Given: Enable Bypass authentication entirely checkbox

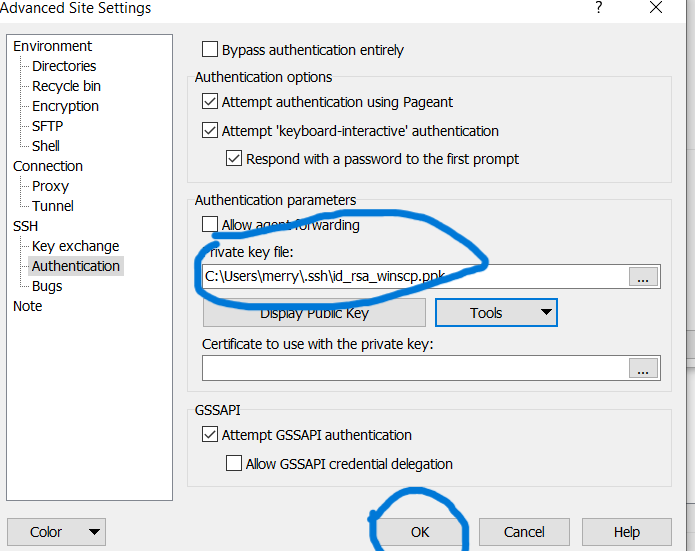Looking at the screenshot, I should coord(210,50).
